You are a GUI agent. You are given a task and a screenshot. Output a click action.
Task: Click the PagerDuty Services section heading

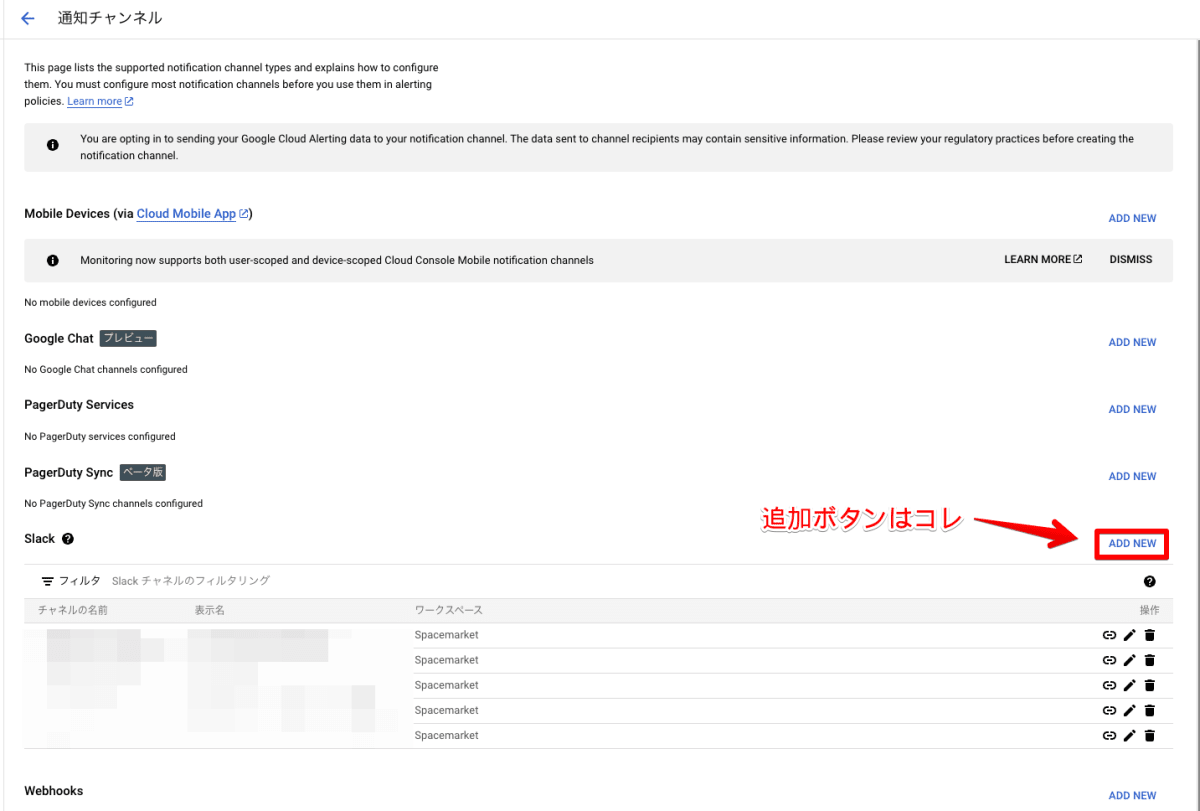click(79, 405)
